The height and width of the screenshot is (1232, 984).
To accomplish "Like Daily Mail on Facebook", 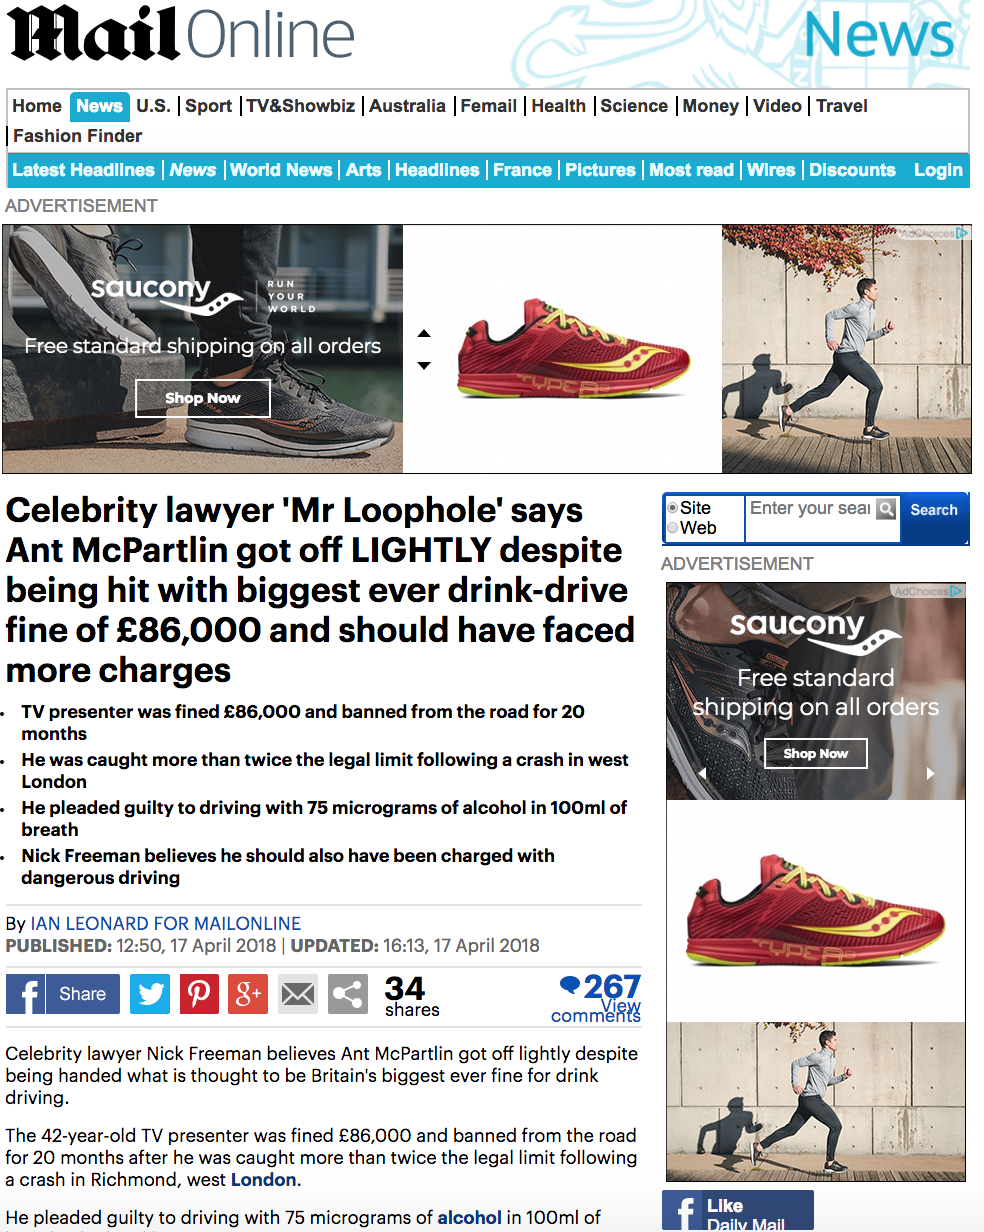I will 738,1211.
